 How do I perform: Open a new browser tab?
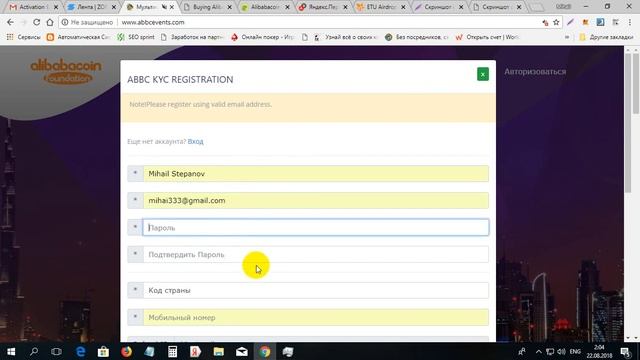click(x=537, y=7)
